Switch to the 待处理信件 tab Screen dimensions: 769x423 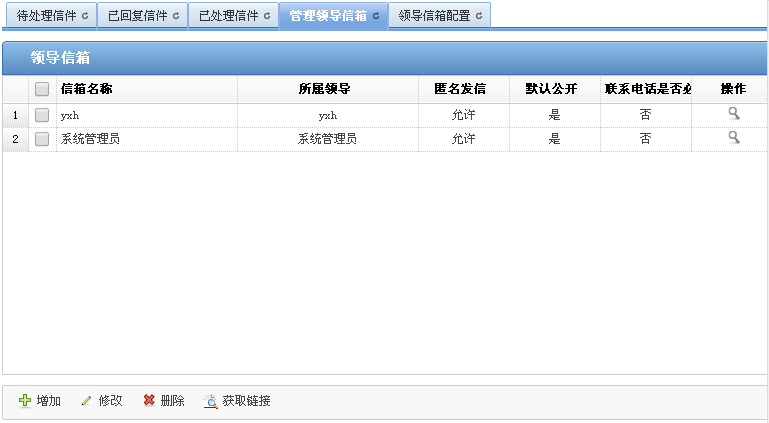[x=46, y=16]
